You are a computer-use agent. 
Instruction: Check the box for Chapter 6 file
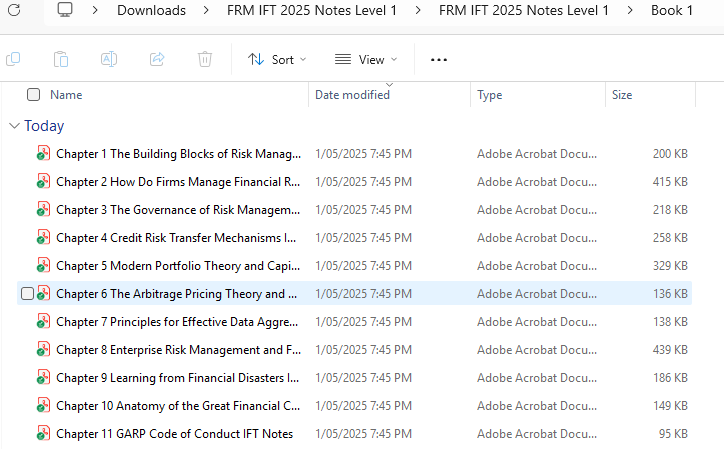(x=27, y=294)
